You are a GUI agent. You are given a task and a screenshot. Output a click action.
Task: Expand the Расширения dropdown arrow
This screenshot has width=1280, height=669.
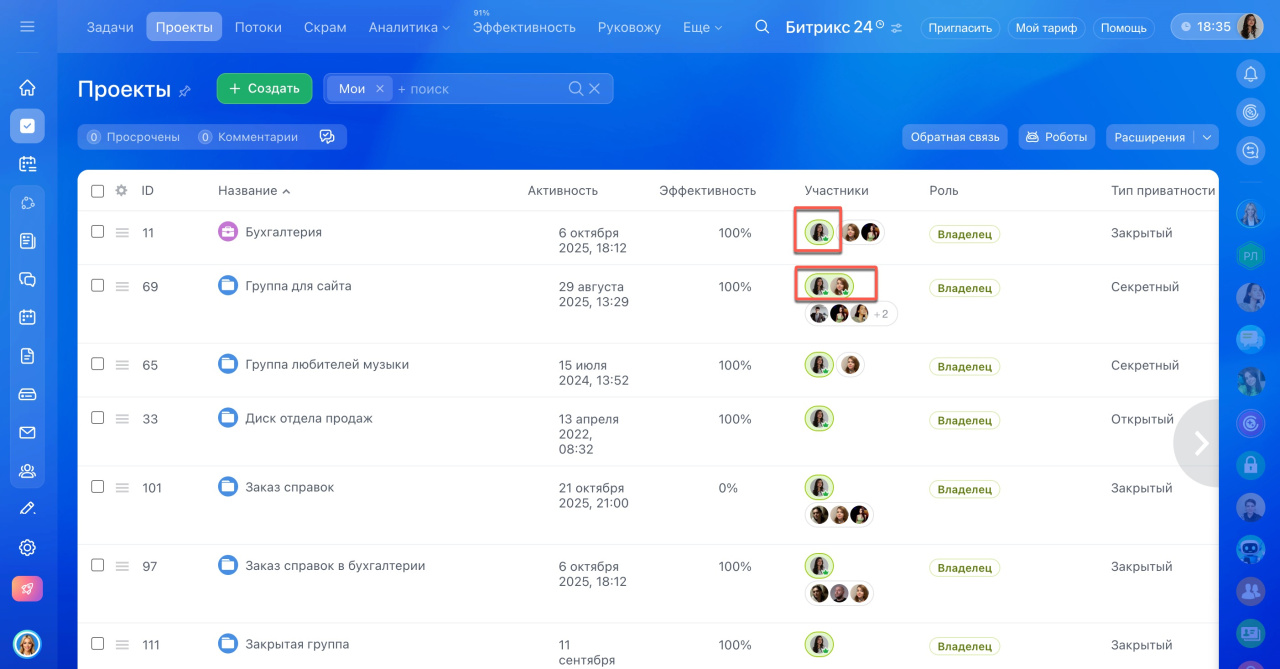[x=1206, y=137]
